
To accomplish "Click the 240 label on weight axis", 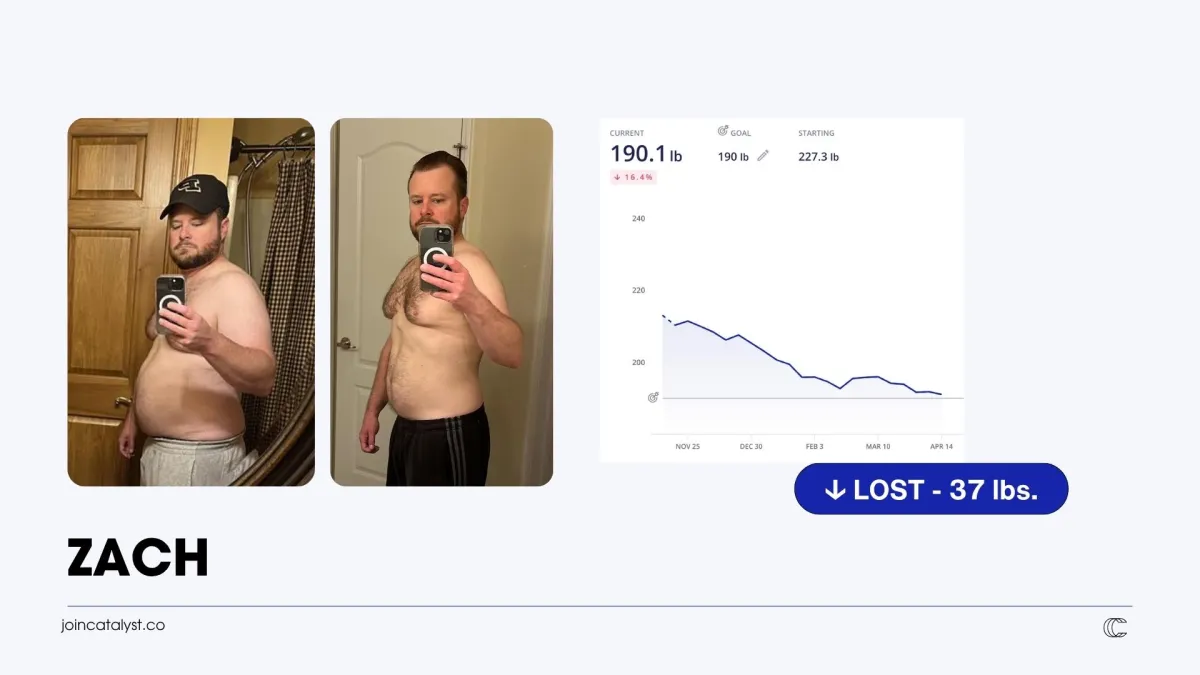I will pos(638,218).
